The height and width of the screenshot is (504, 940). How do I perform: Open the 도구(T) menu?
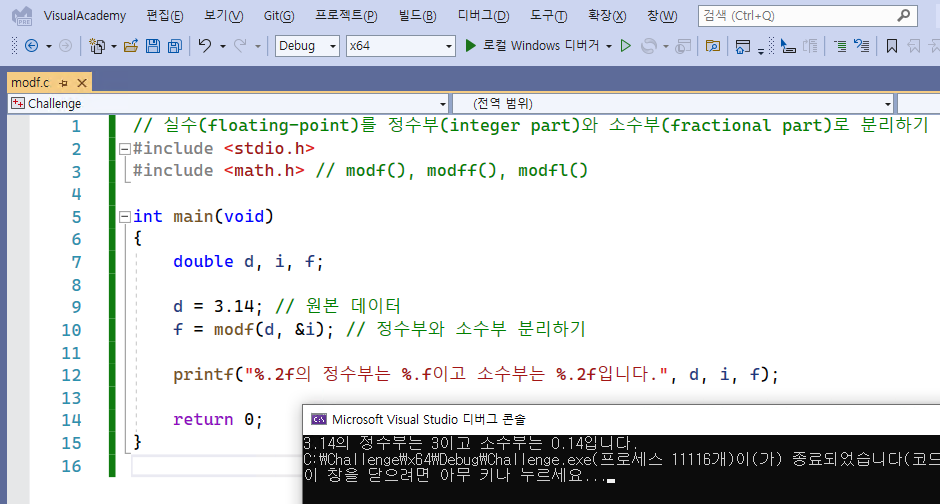[x=549, y=16]
